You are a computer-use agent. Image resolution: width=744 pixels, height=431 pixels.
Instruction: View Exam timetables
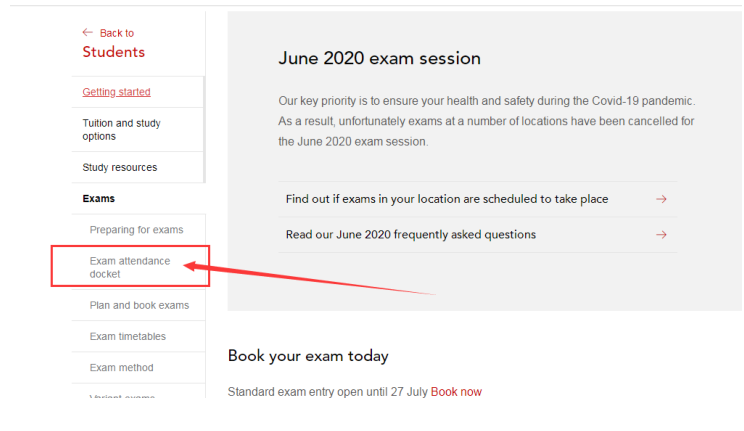(128, 337)
